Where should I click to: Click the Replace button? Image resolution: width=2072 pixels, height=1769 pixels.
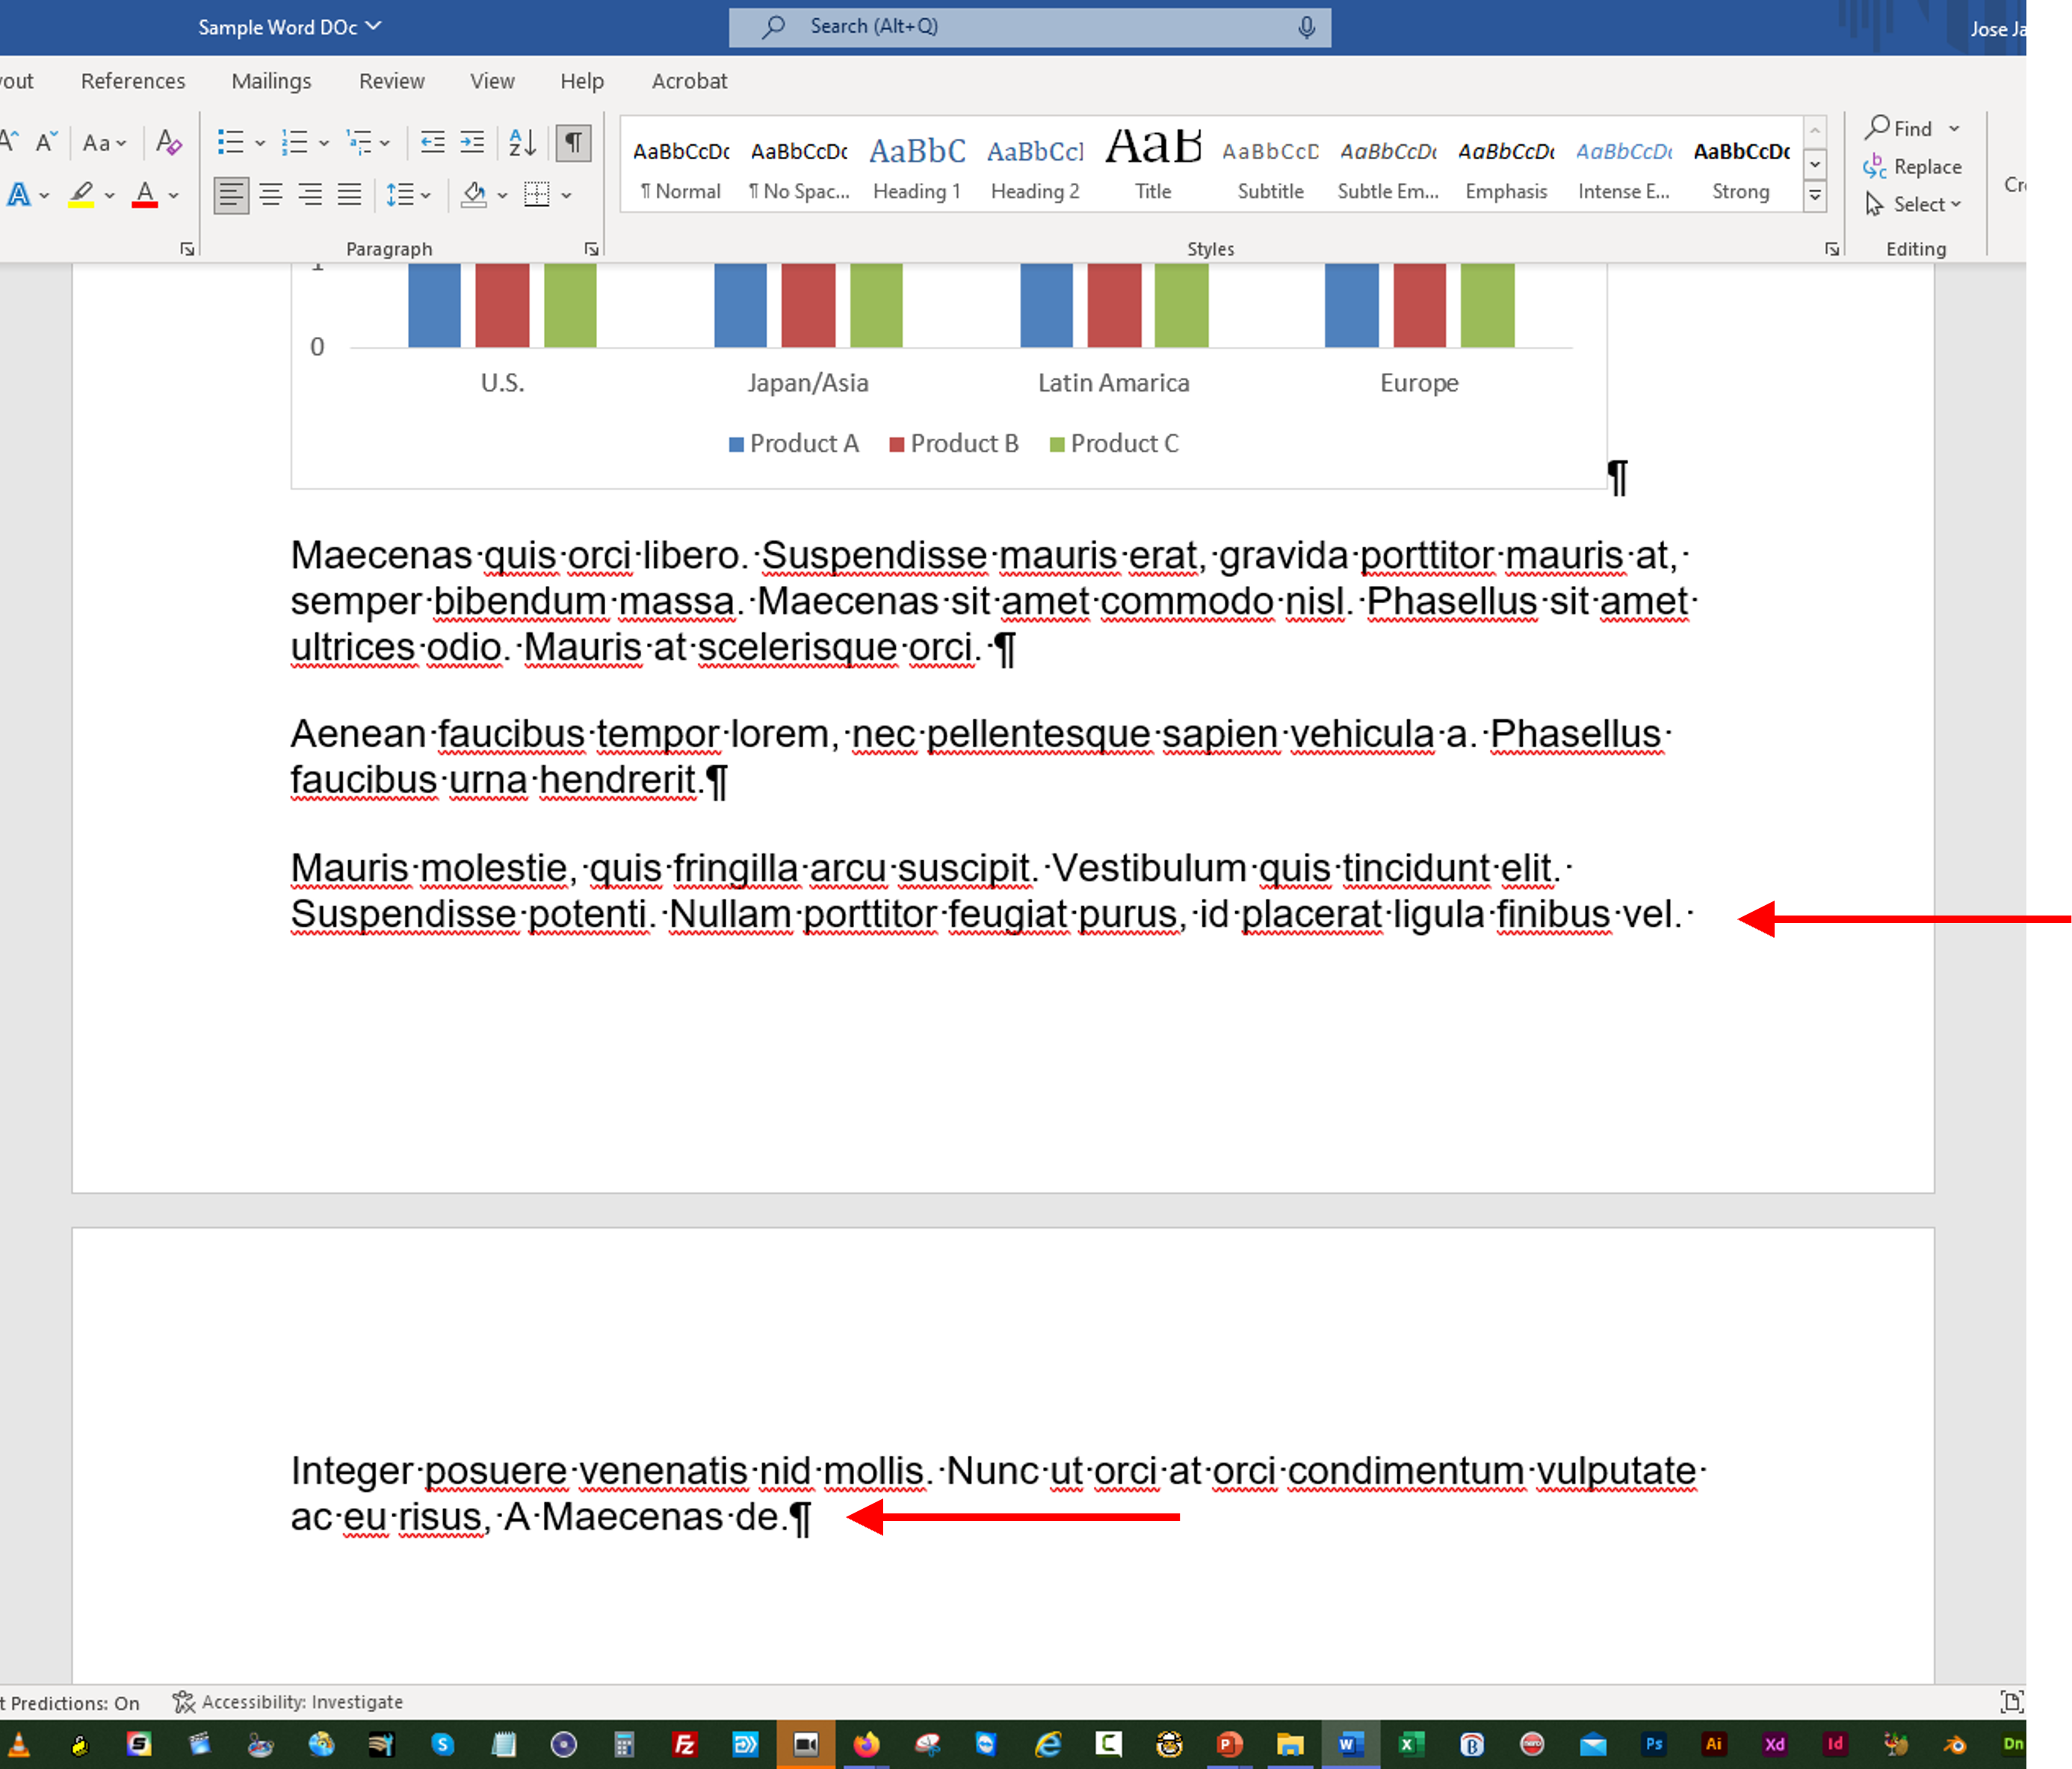(1912, 166)
